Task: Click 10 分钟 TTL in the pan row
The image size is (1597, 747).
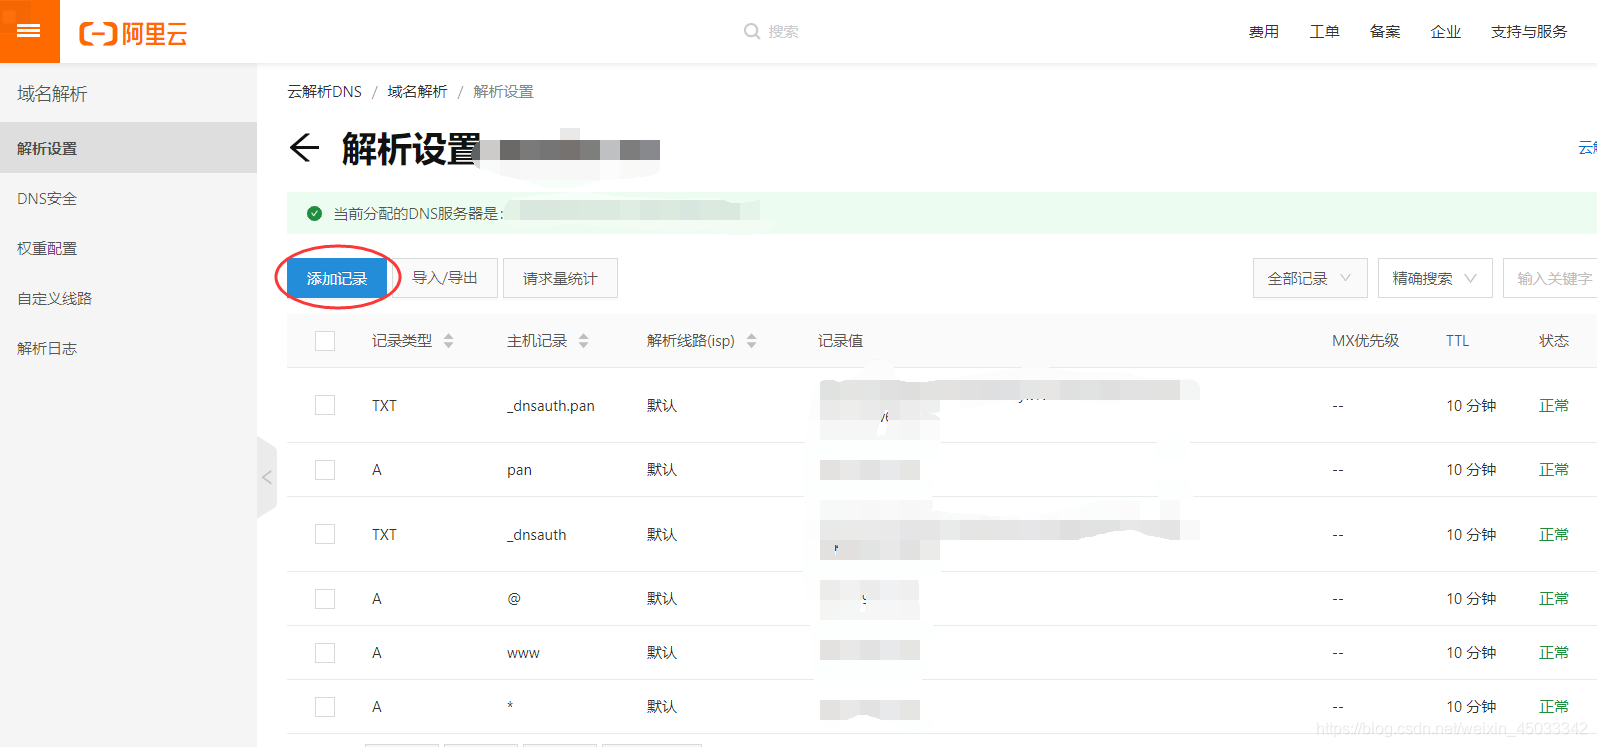Action: (x=1471, y=470)
